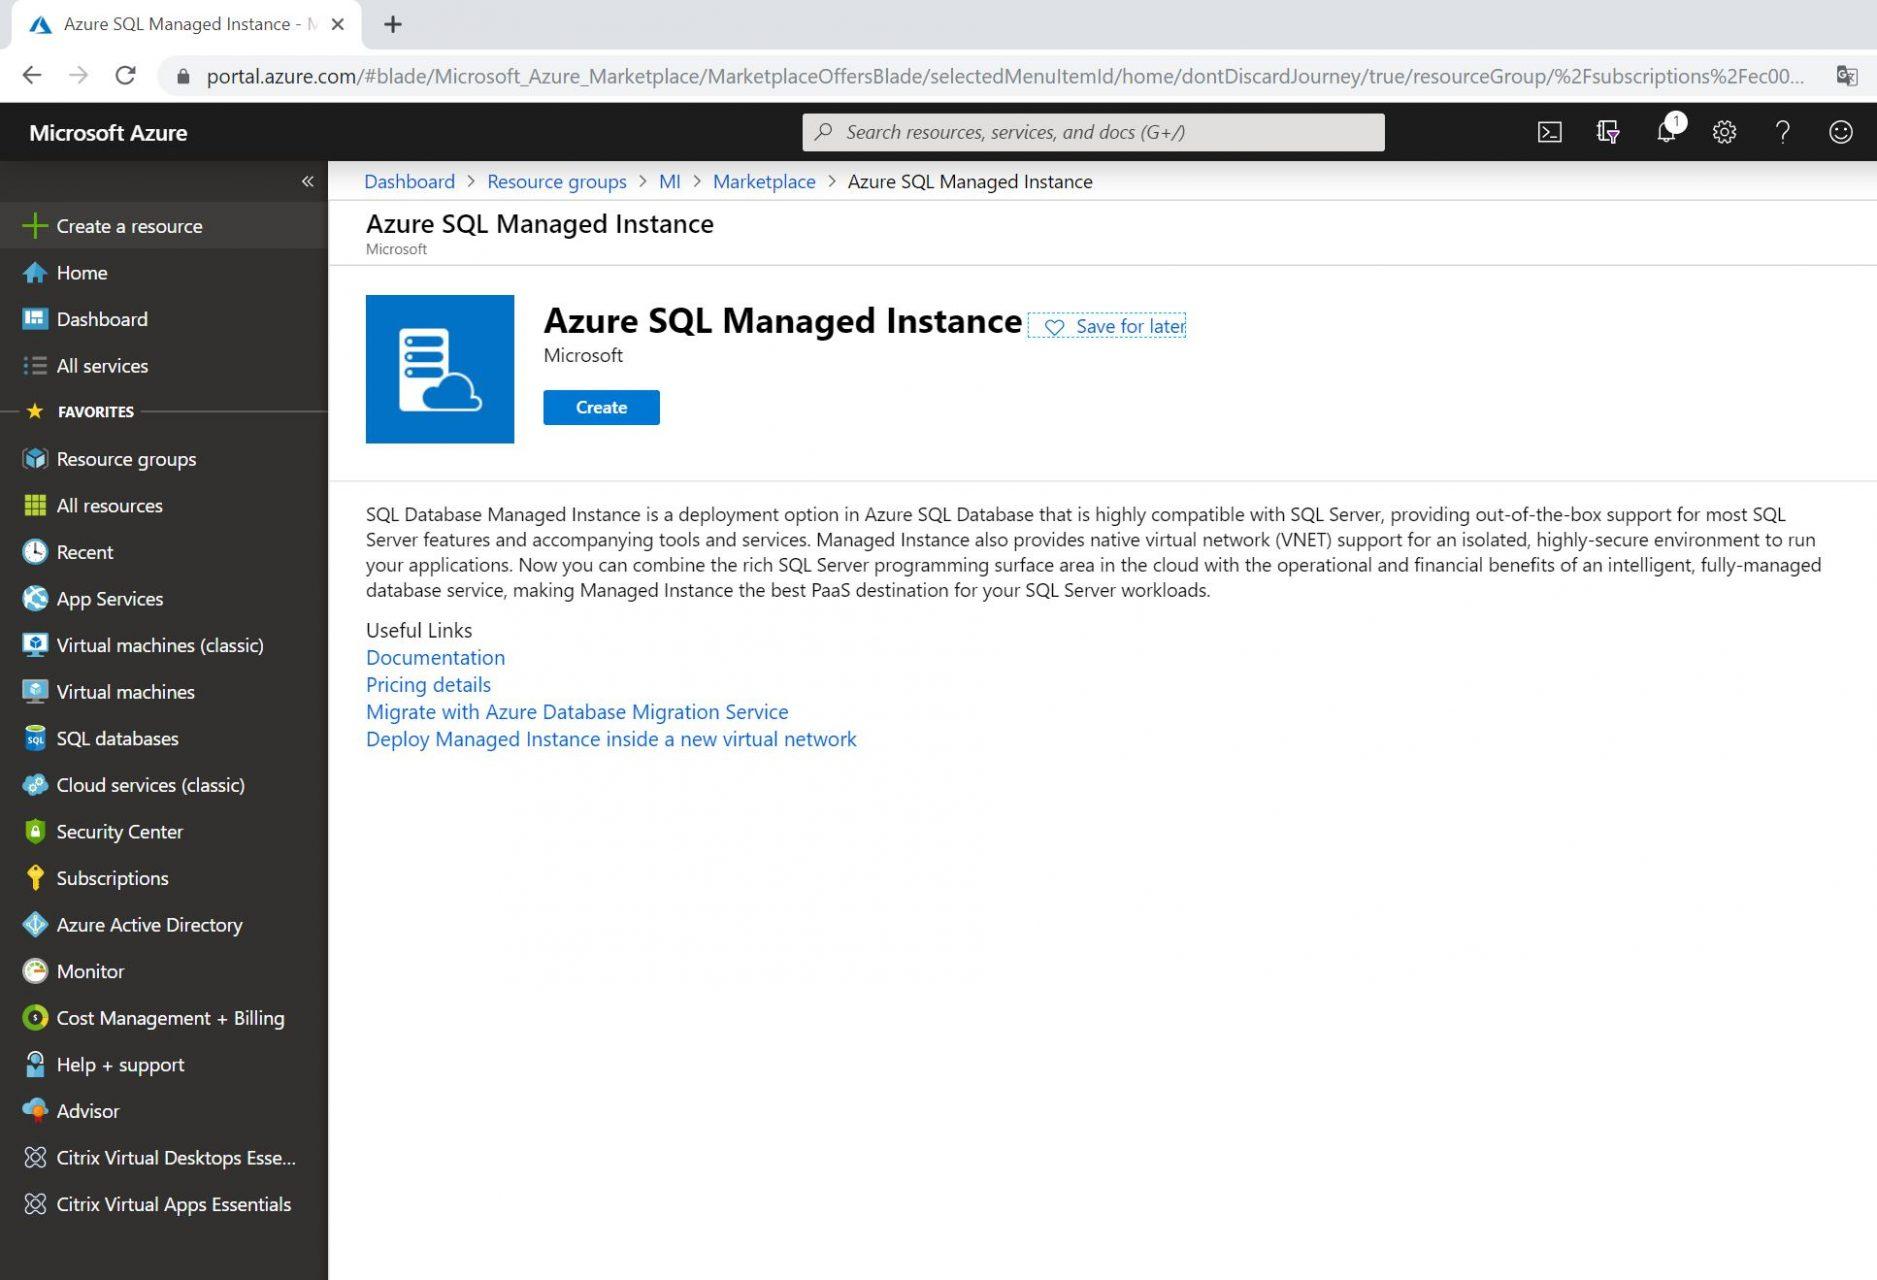
Task: Click the Create button
Action: (600, 407)
